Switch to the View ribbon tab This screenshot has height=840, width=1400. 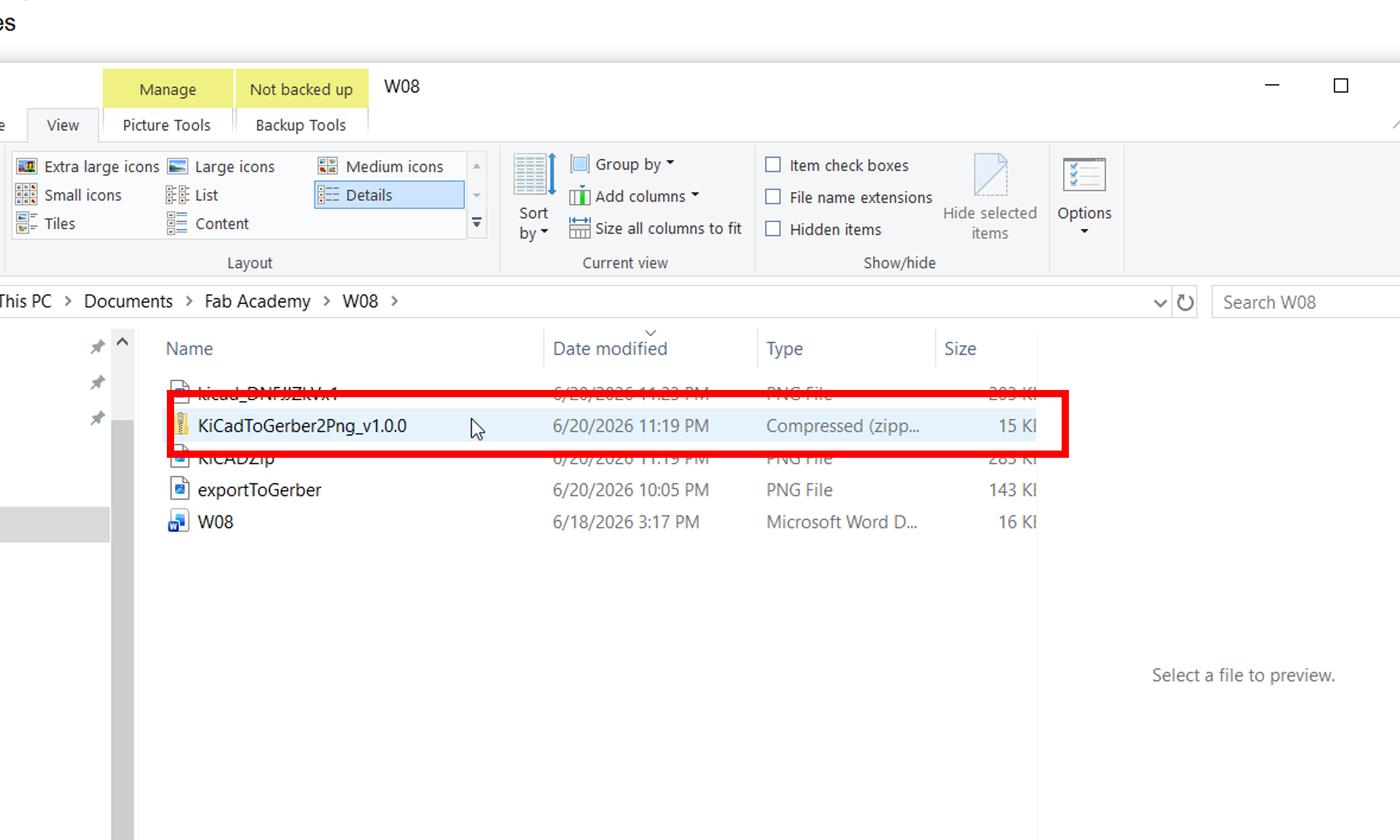pyautogui.click(x=62, y=125)
